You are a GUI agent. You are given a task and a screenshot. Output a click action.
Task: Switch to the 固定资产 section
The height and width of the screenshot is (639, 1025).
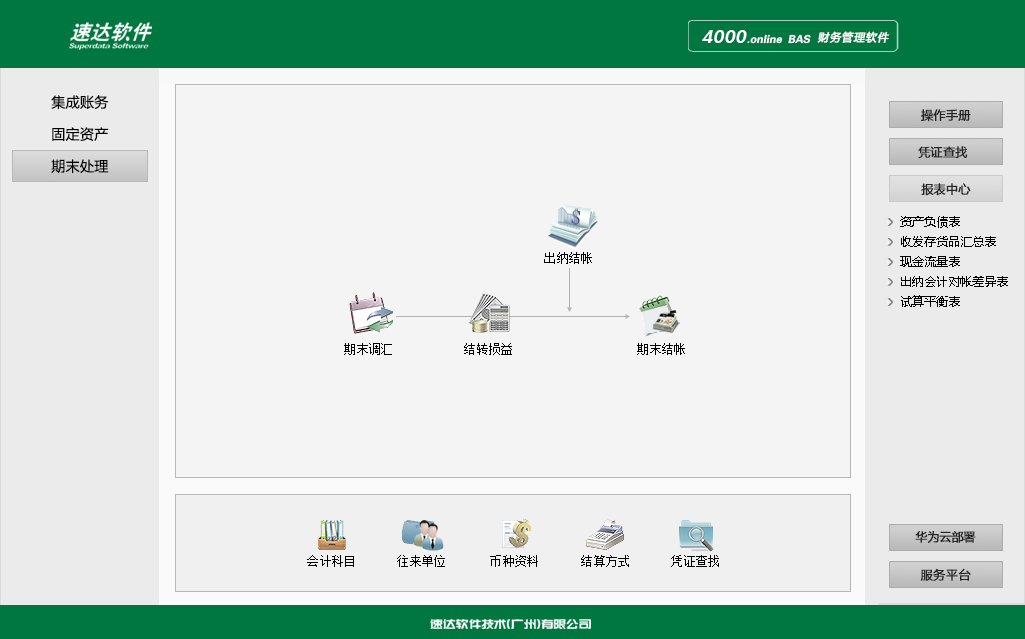[79, 132]
